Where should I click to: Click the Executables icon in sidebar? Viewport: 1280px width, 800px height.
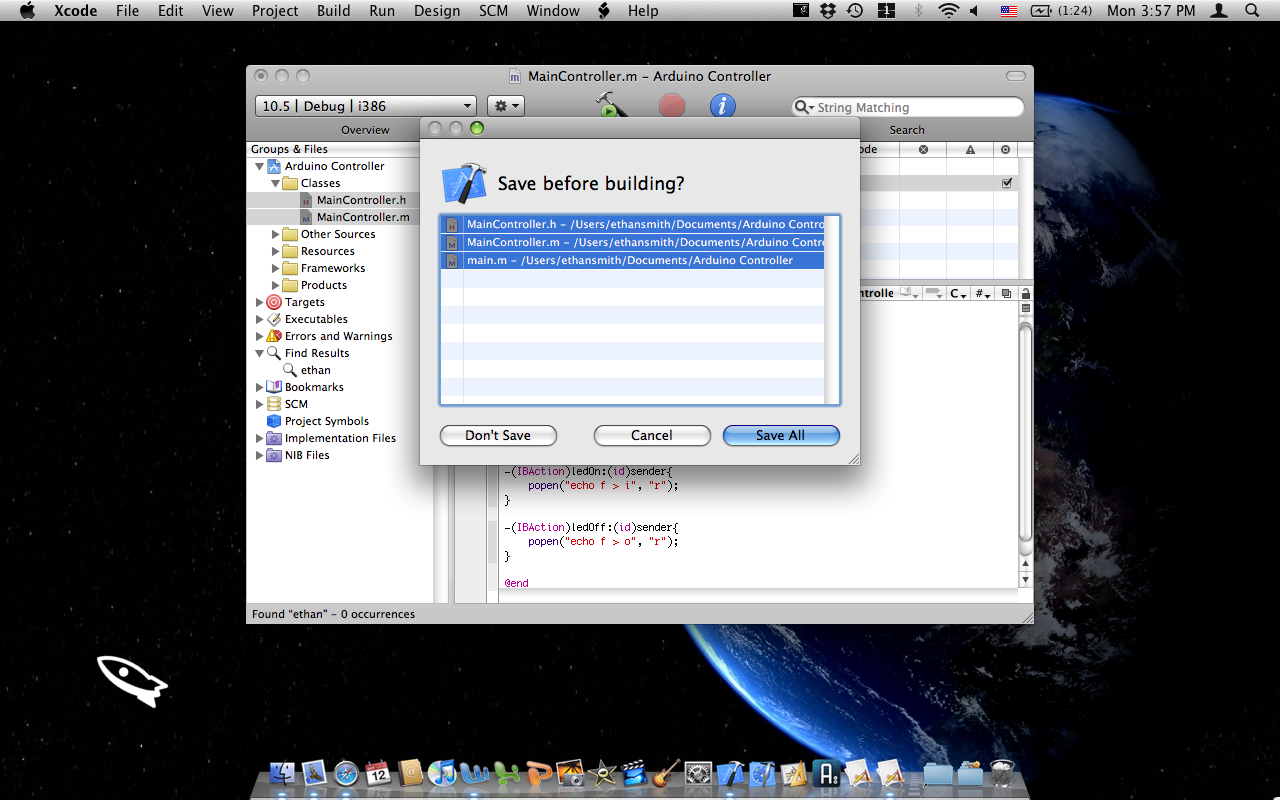274,319
